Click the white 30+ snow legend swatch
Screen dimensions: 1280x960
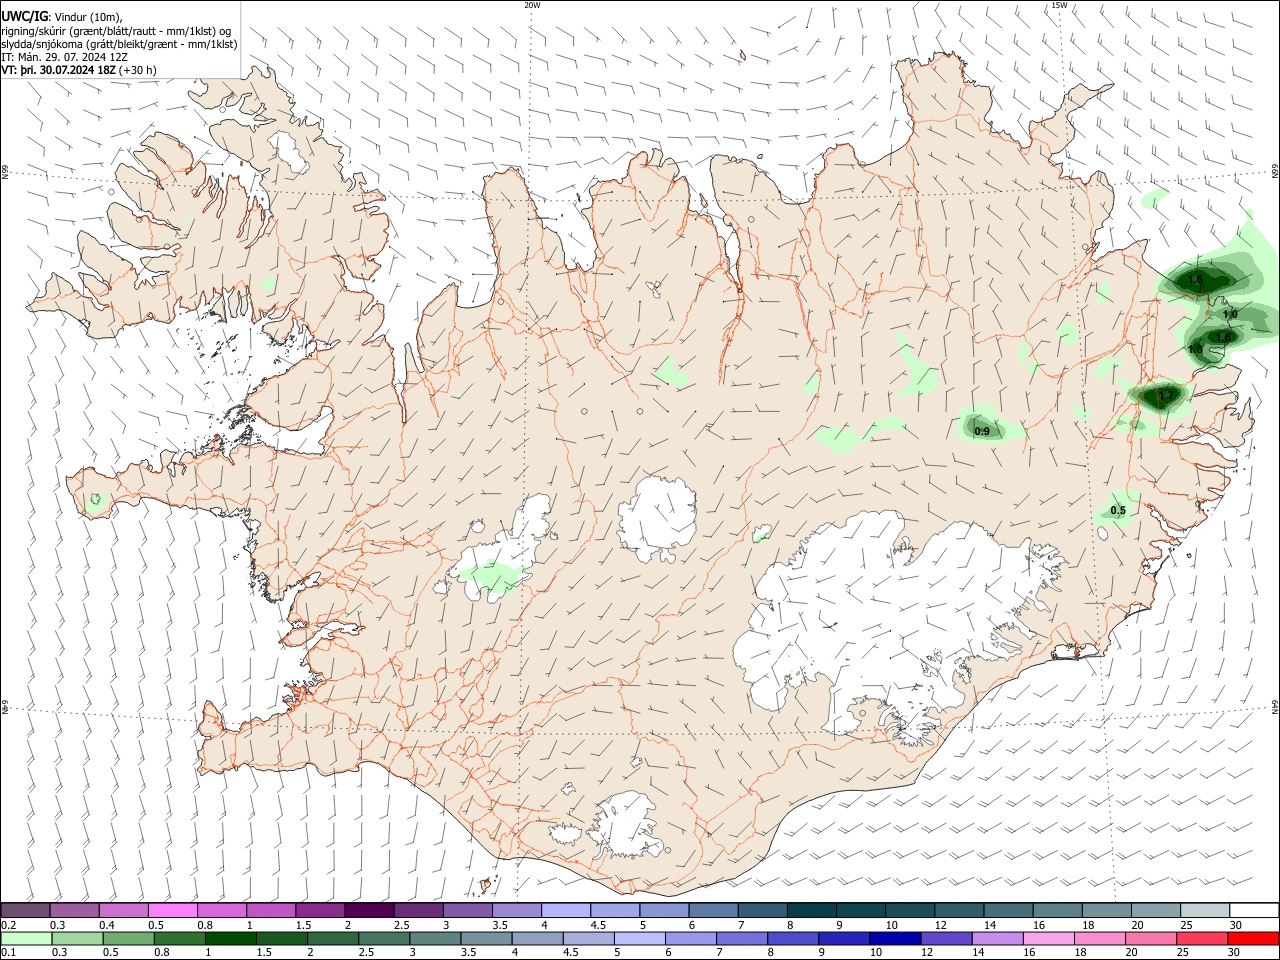pyautogui.click(x=1254, y=910)
